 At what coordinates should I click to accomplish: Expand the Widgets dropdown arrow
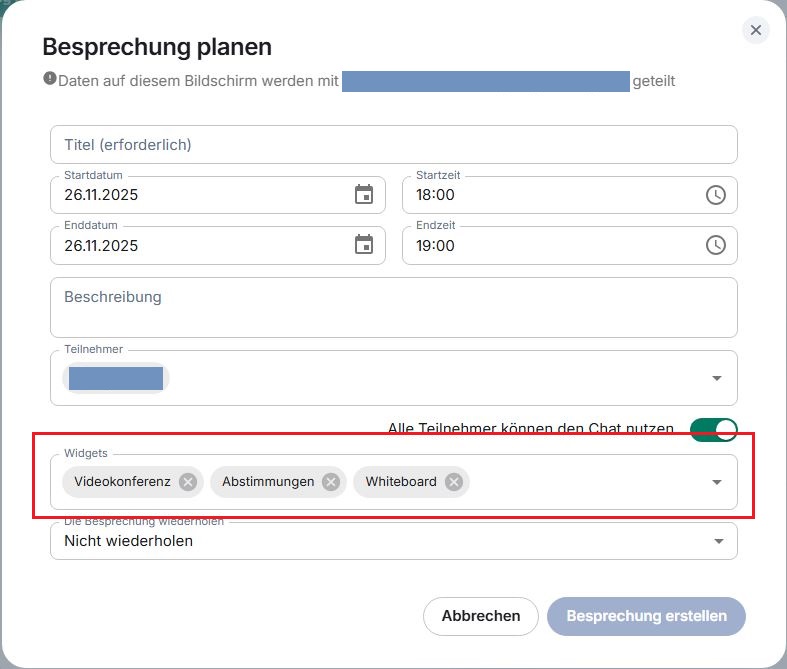(717, 482)
